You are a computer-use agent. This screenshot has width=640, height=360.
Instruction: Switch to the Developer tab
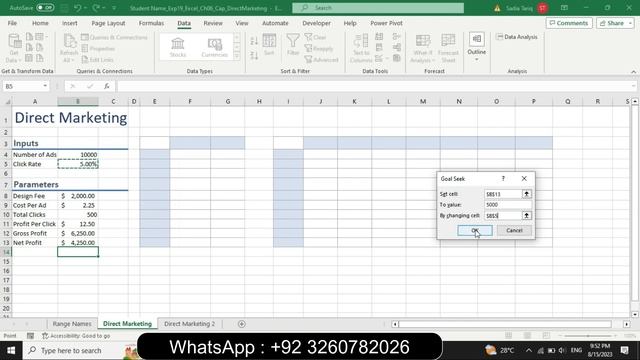pos(316,23)
